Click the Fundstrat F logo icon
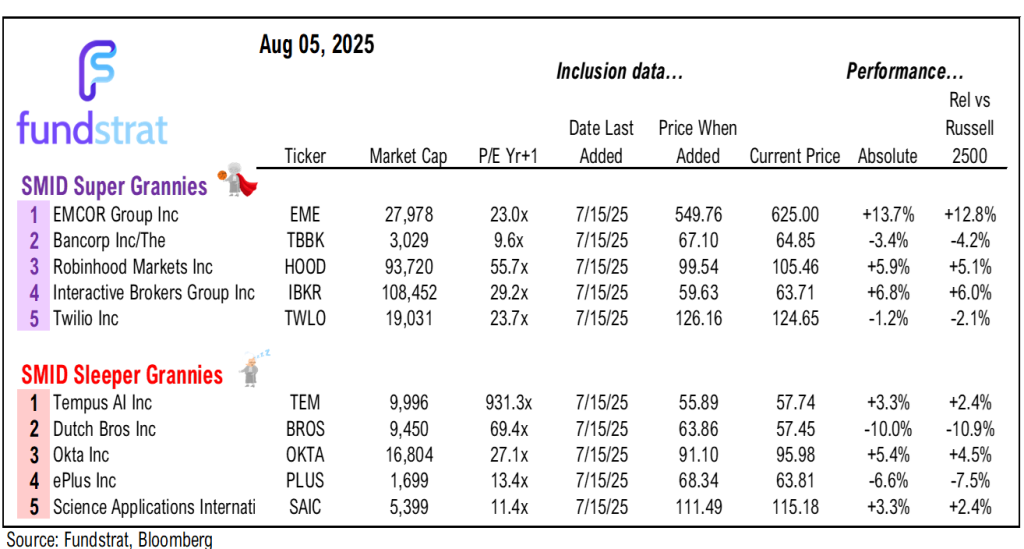The image size is (1024, 549). (x=97, y=68)
